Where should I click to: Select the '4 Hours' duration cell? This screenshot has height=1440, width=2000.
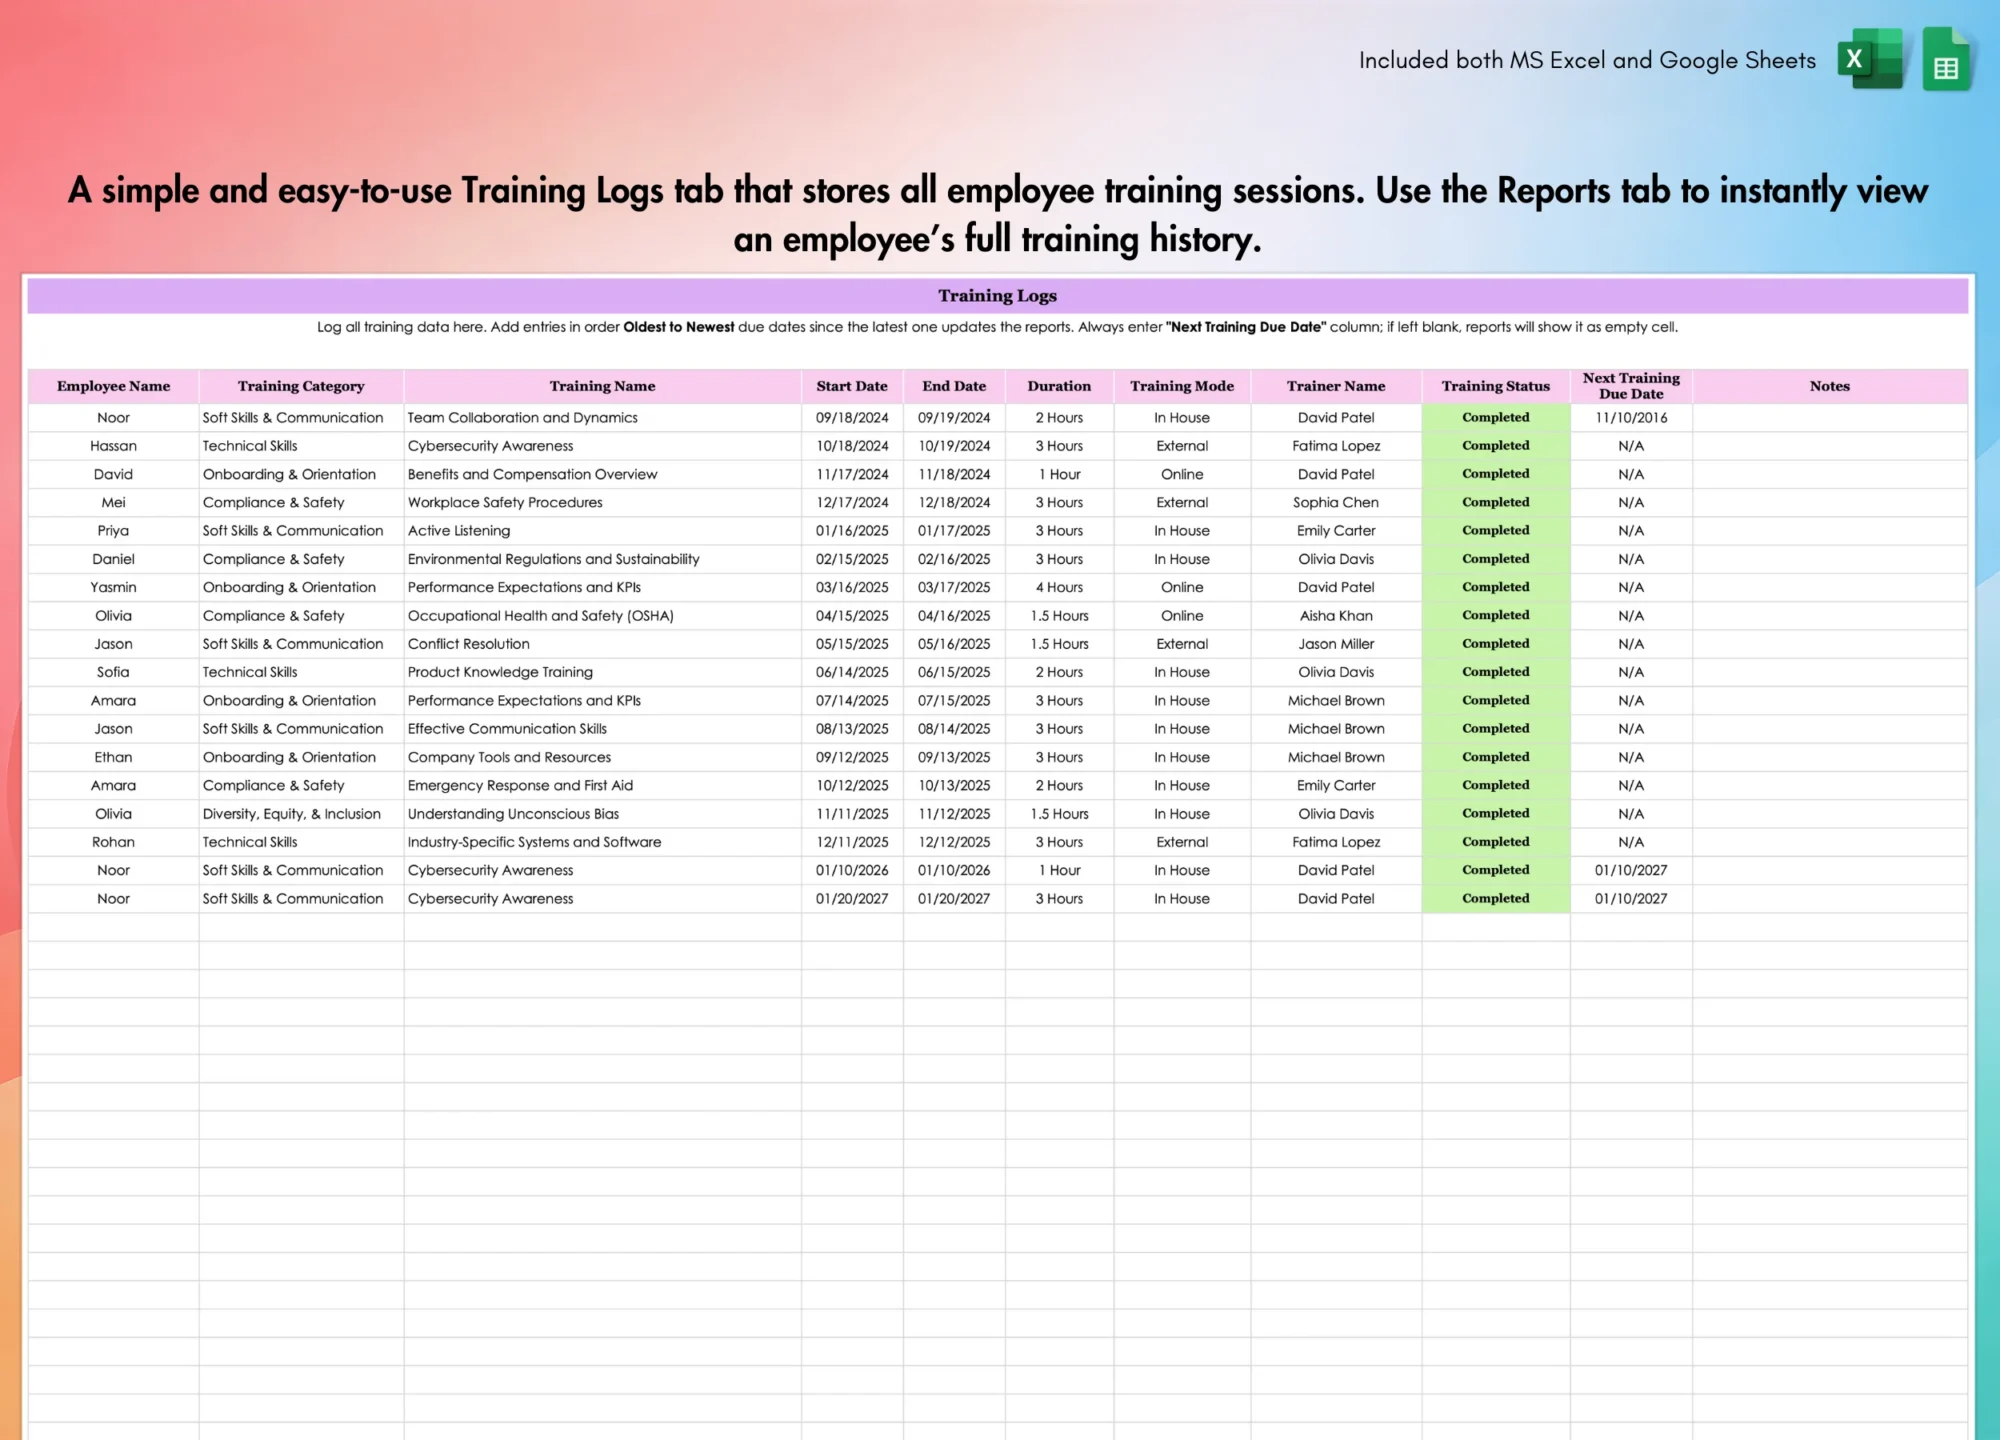click(x=1059, y=587)
